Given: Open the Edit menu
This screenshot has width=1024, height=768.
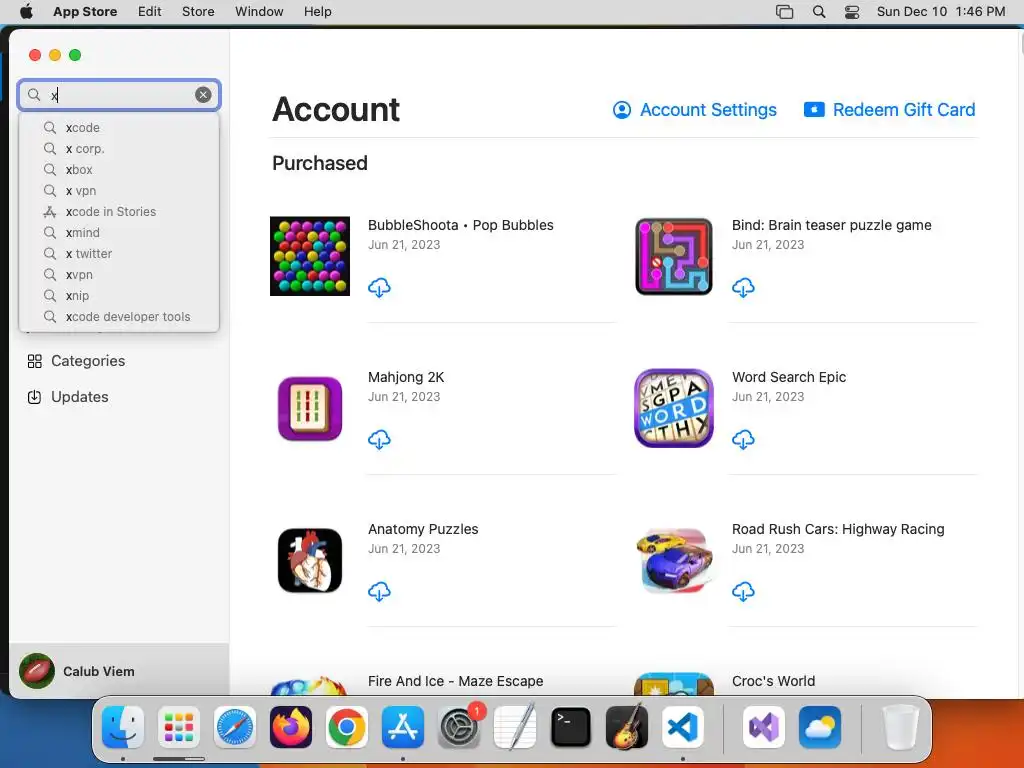Looking at the screenshot, I should 150,12.
